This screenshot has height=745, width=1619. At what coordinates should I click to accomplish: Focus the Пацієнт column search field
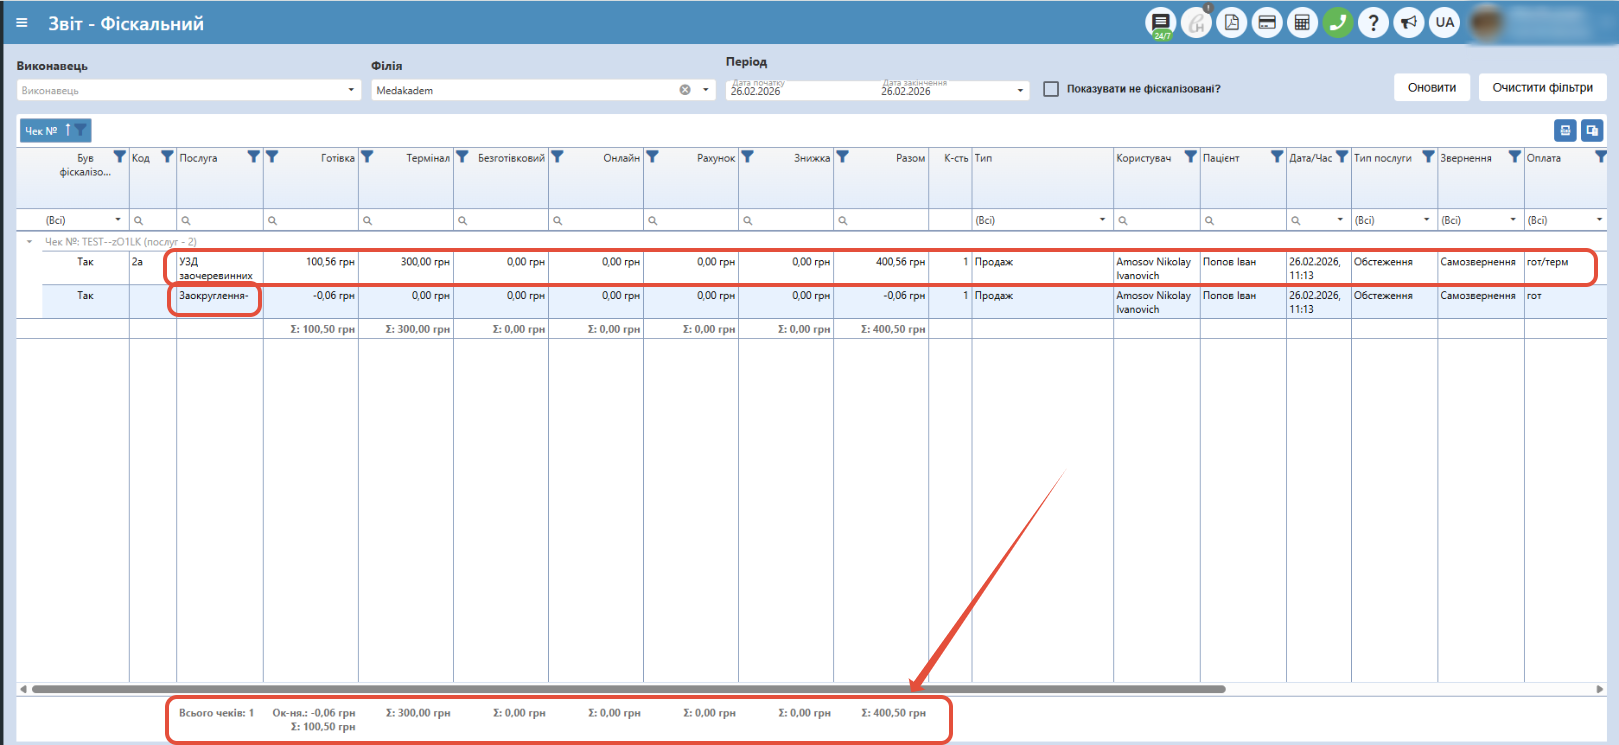[1243, 220]
